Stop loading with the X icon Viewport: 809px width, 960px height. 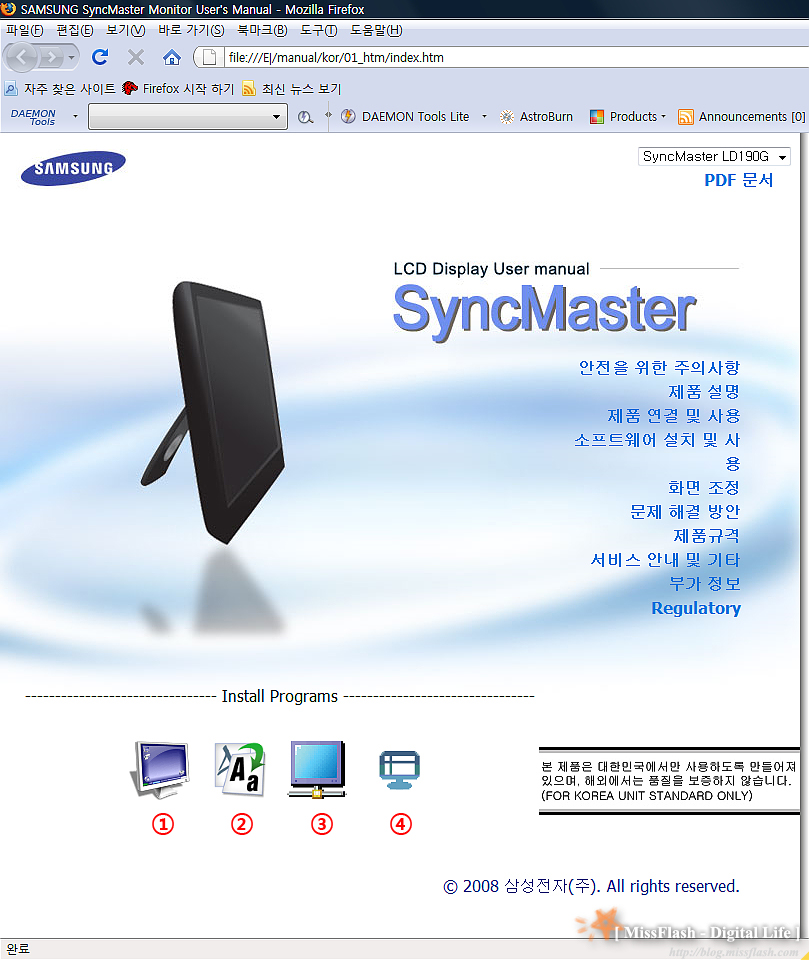pos(136,58)
